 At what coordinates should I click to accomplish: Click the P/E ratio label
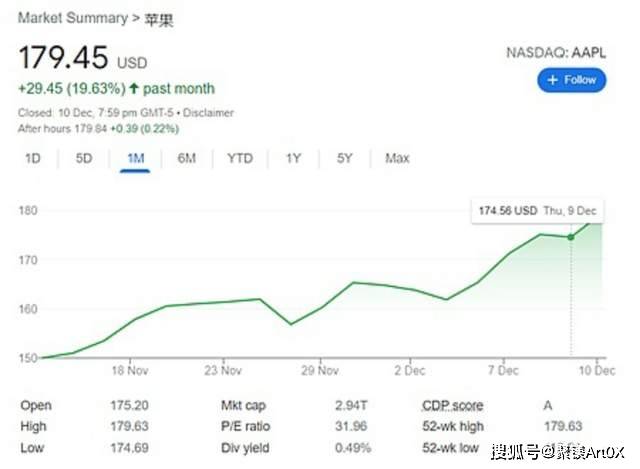point(245,426)
